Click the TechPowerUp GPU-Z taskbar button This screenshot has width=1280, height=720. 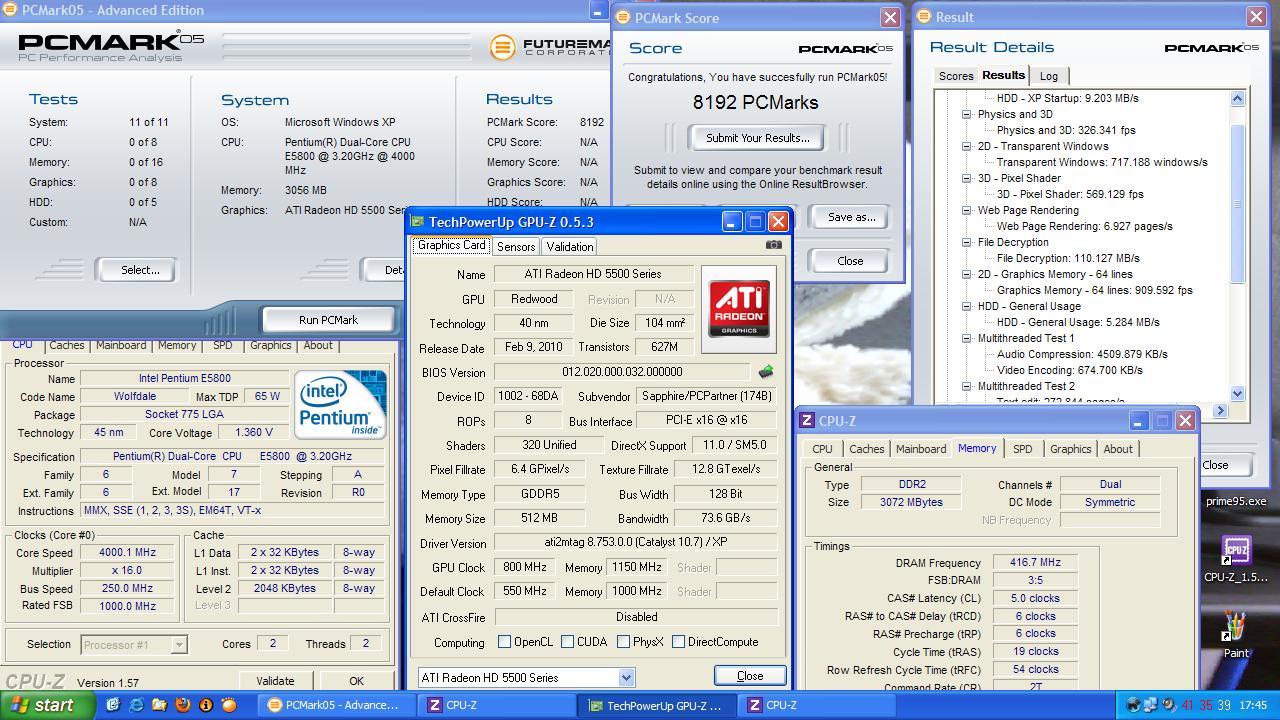tap(655, 705)
